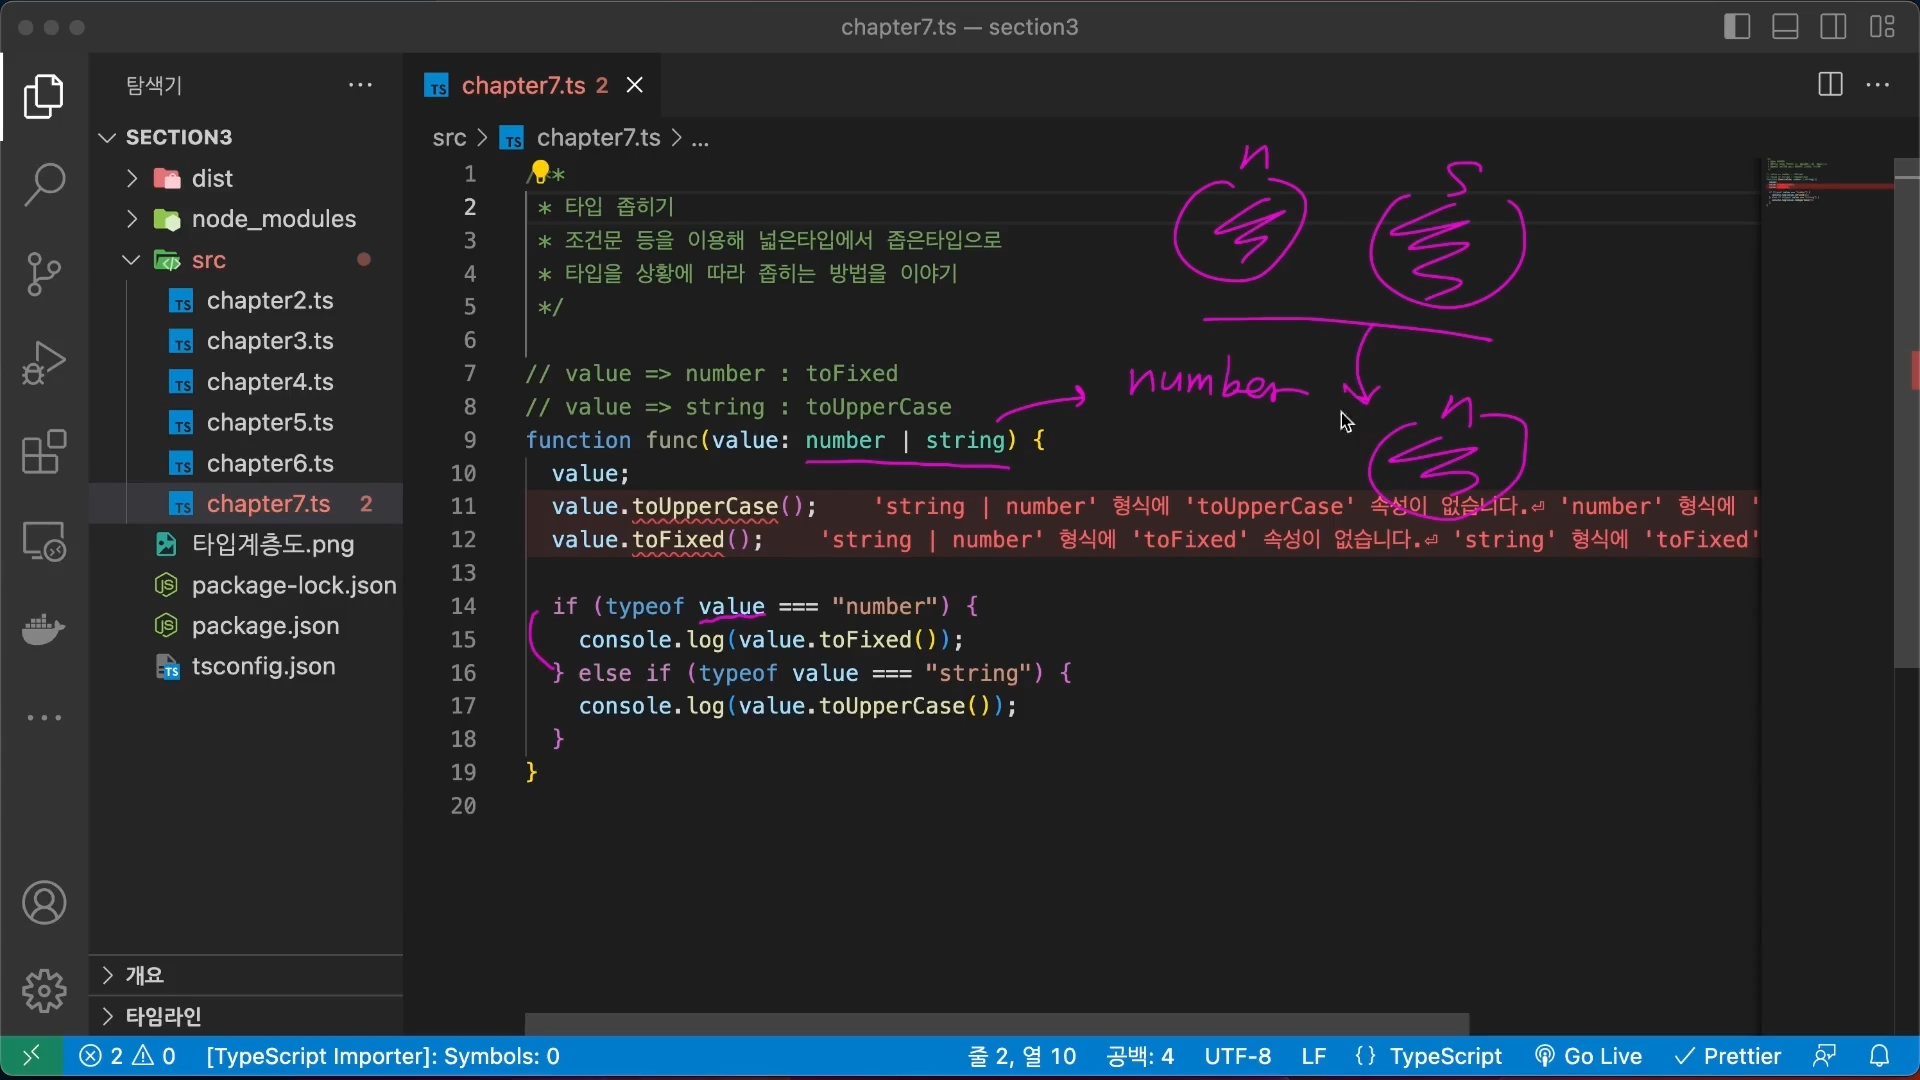Expand the node_modules folder
Screen dimensions: 1920x1080
pyautogui.click(x=273, y=219)
